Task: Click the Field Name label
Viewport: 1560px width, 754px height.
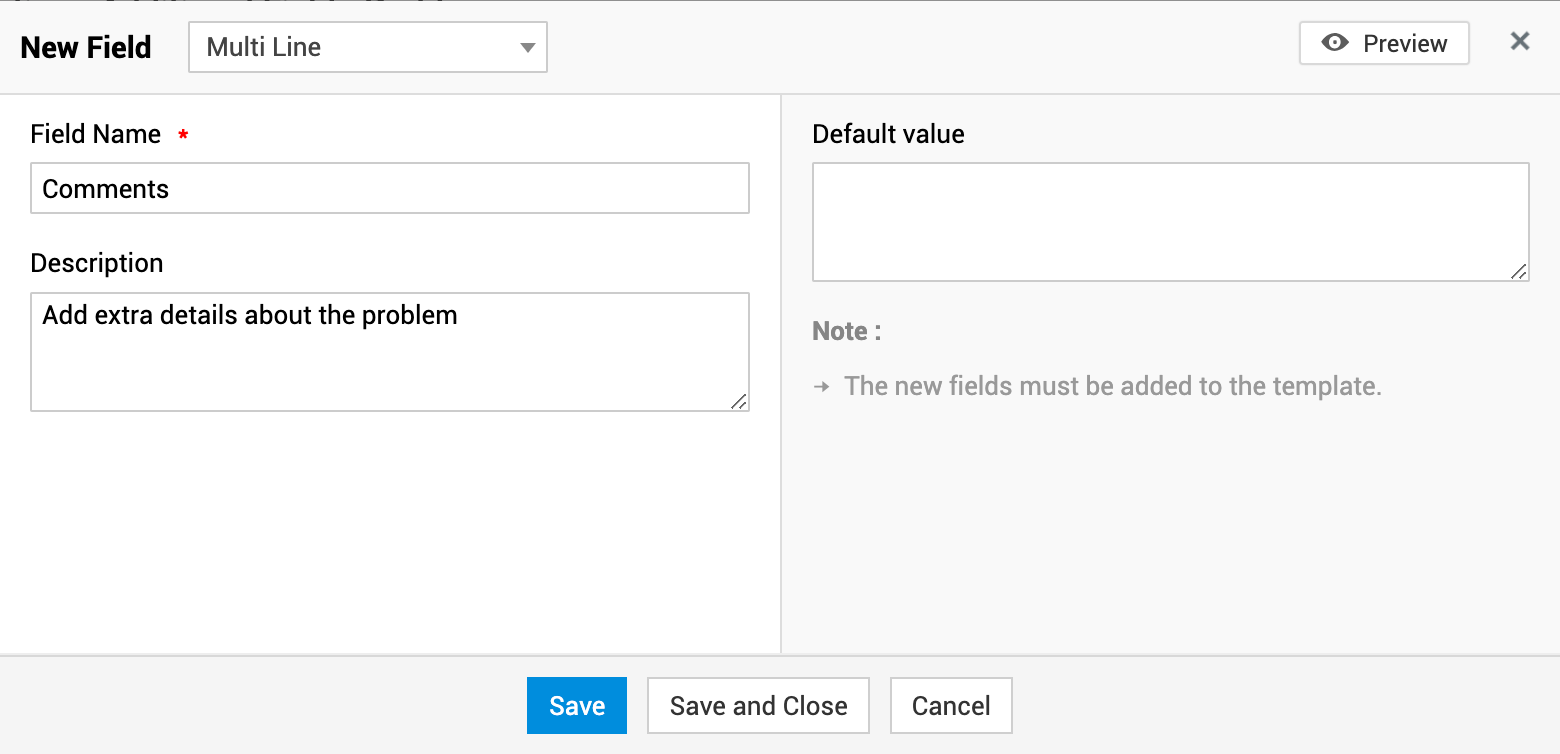Action: 96,135
